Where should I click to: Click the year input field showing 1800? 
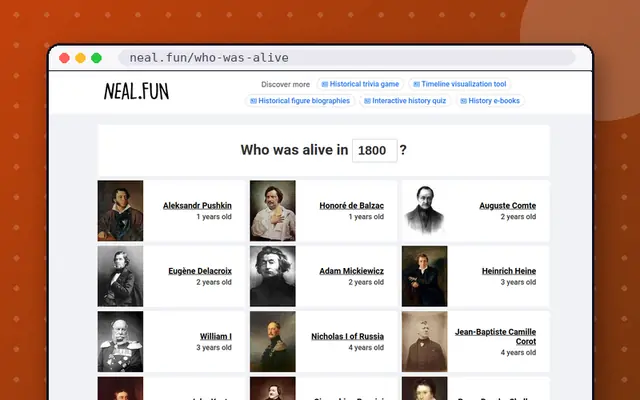click(374, 151)
